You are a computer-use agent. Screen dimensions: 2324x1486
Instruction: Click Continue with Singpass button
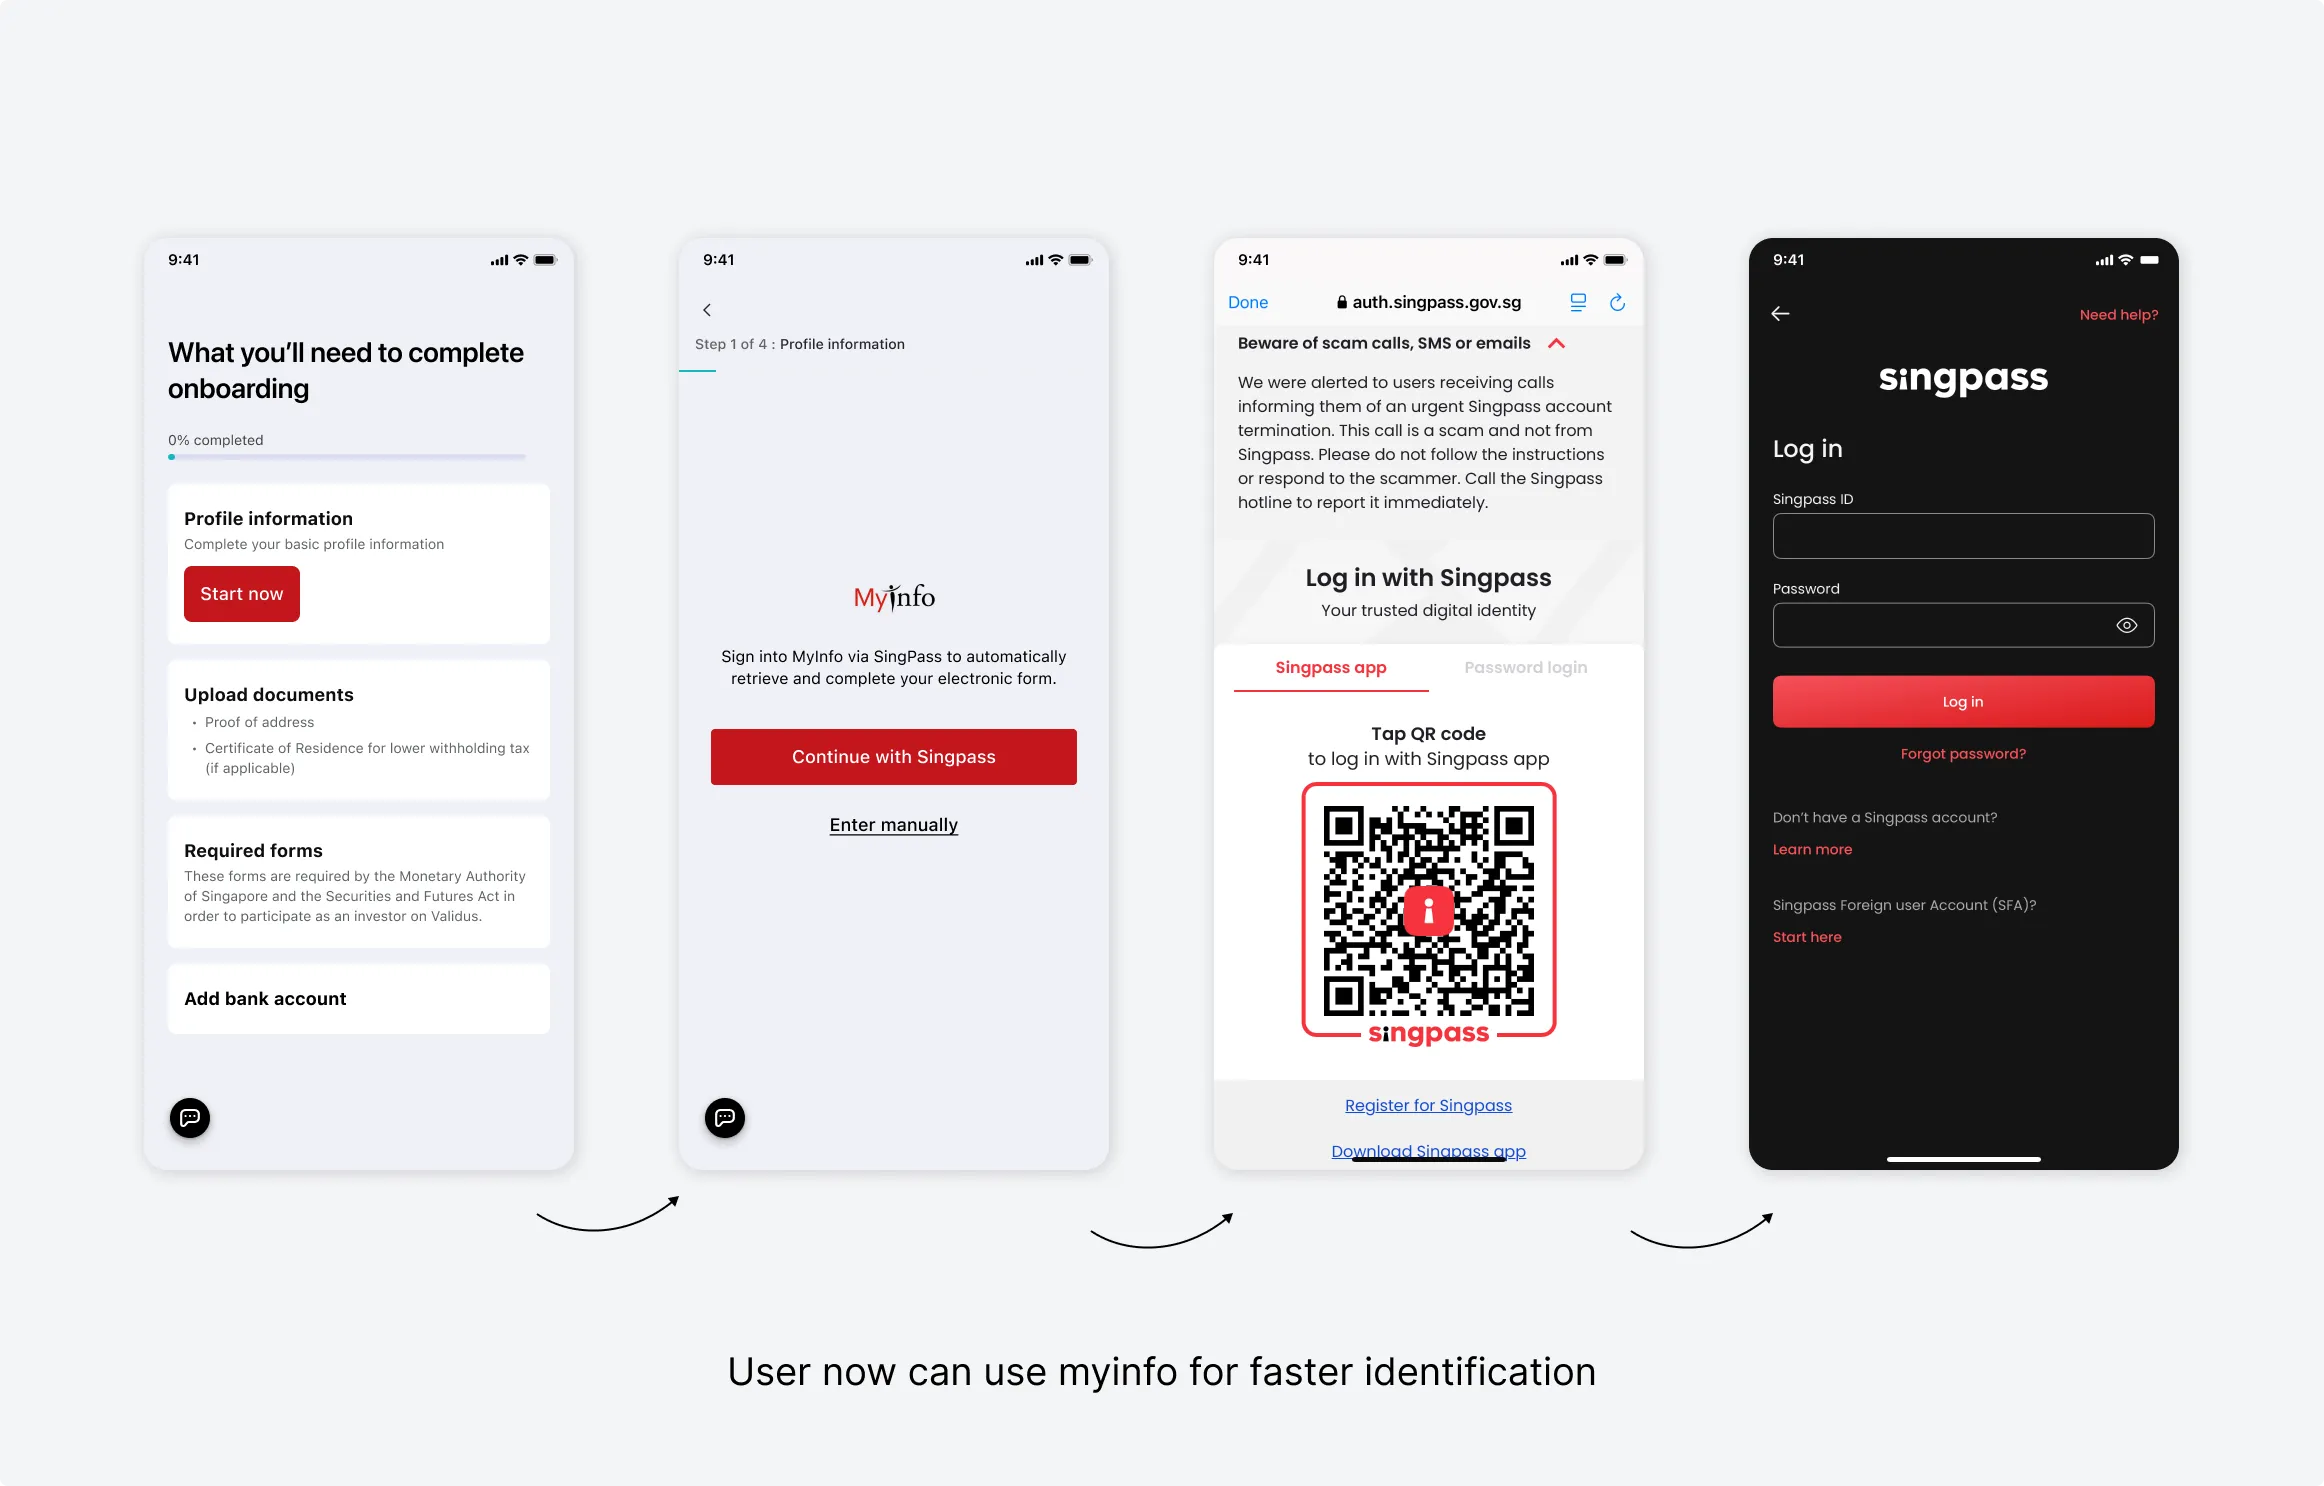[x=893, y=756]
